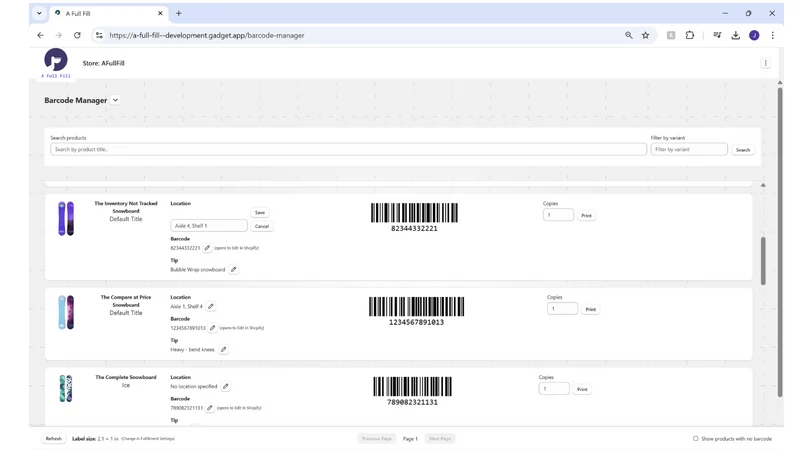Viewport: 800px width, 450px height.
Task: Click the Compare at Price Snowboard thumbnail
Action: 66,312
